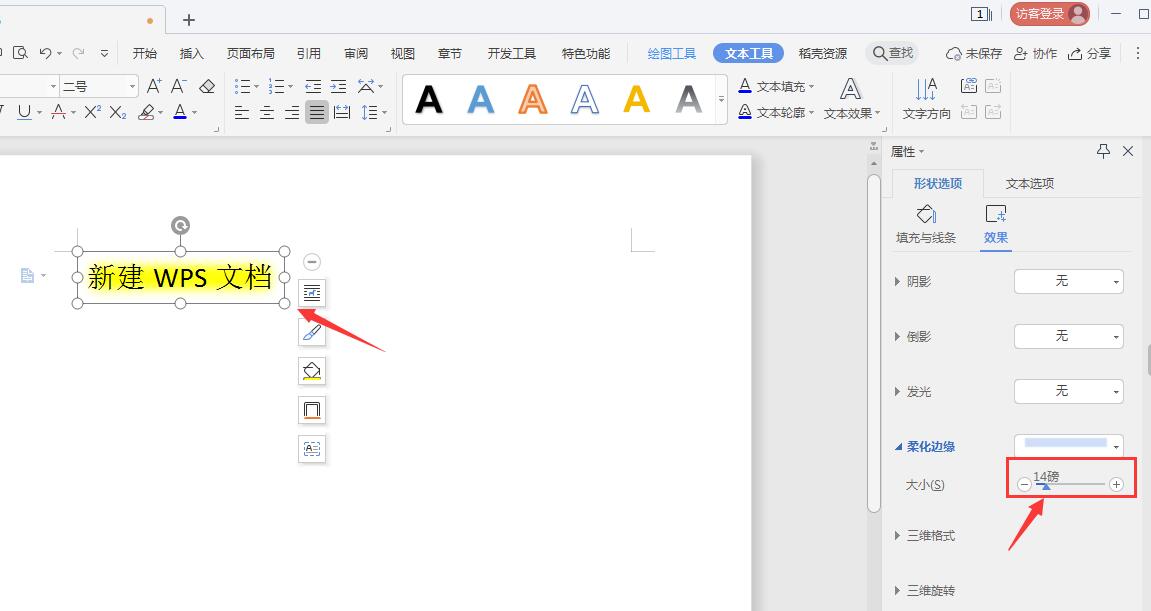Open the 文本效果 dropdown

coord(851,112)
